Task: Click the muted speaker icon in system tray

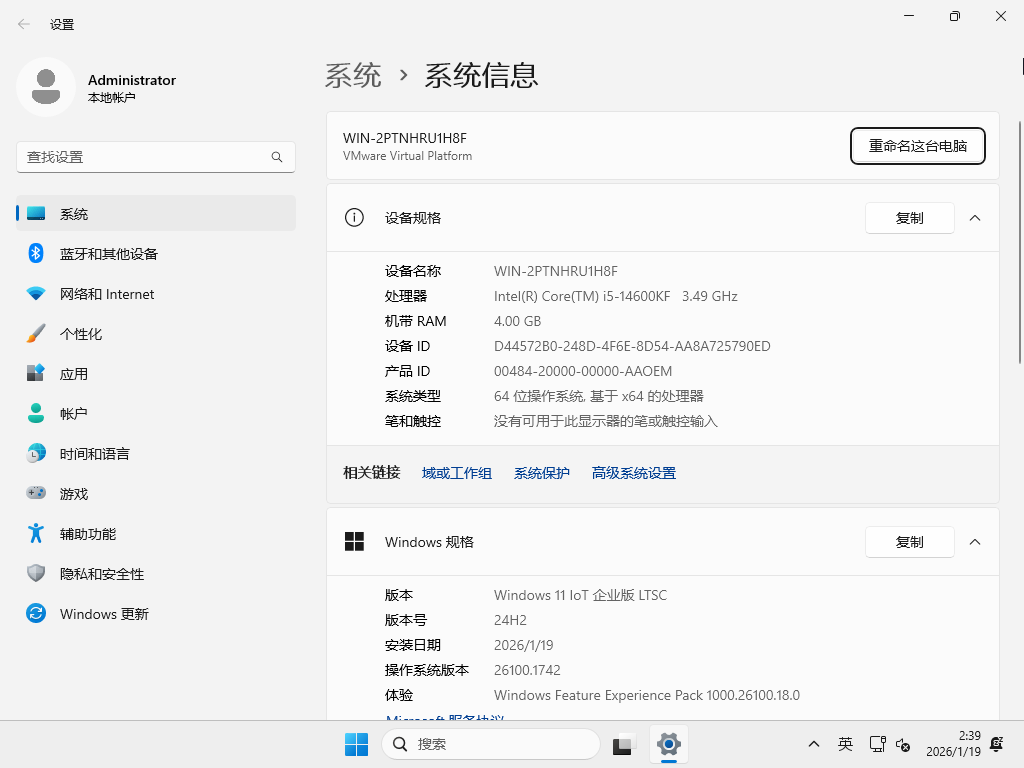Action: 904,747
